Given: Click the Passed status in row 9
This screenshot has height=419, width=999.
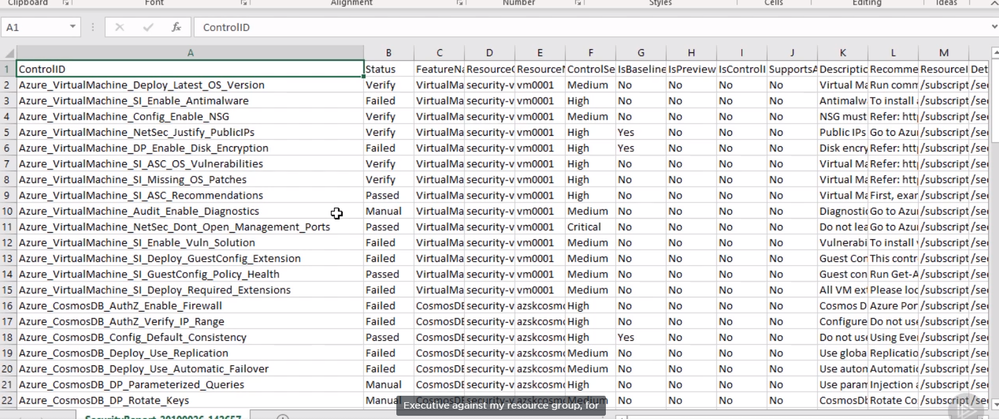Looking at the screenshot, I should point(389,195).
